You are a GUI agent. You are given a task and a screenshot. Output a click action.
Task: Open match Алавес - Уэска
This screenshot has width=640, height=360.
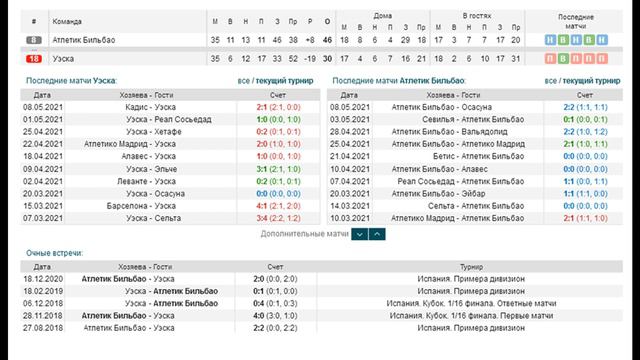pos(149,156)
